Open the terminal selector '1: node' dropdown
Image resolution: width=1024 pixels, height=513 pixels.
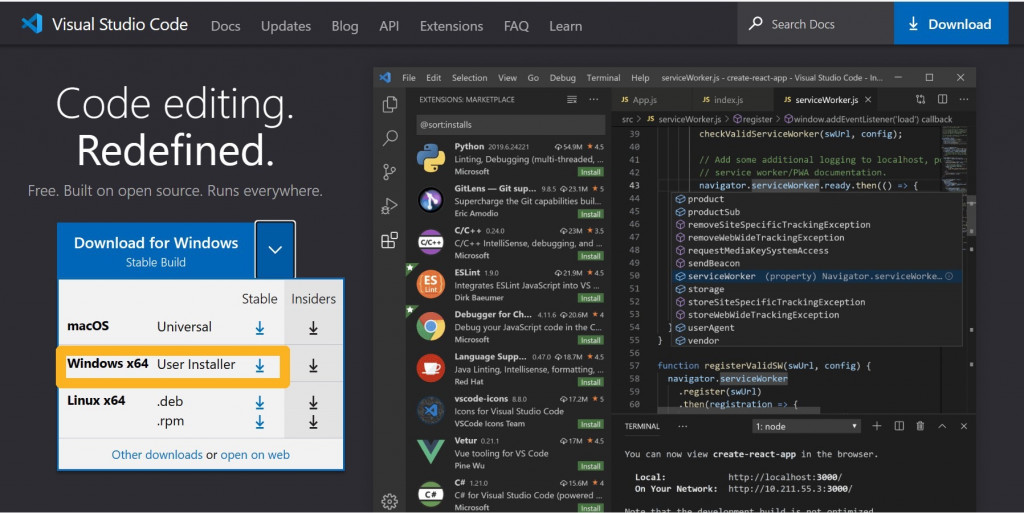coord(807,426)
